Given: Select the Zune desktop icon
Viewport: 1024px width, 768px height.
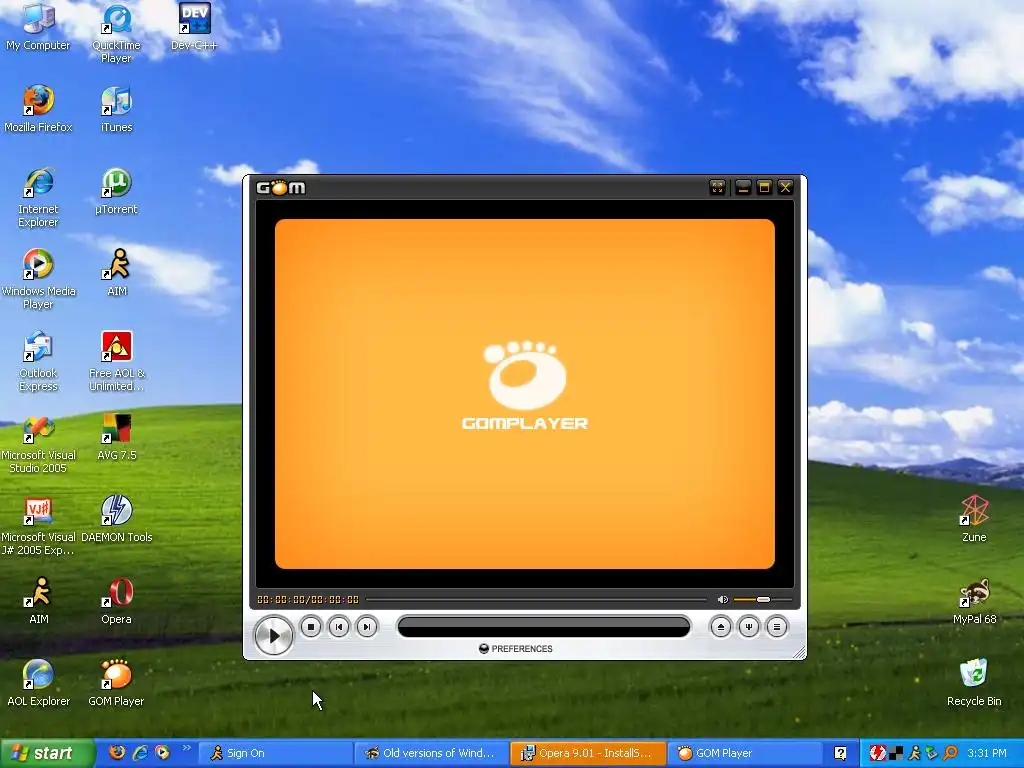Looking at the screenshot, I should pyautogui.click(x=974, y=519).
